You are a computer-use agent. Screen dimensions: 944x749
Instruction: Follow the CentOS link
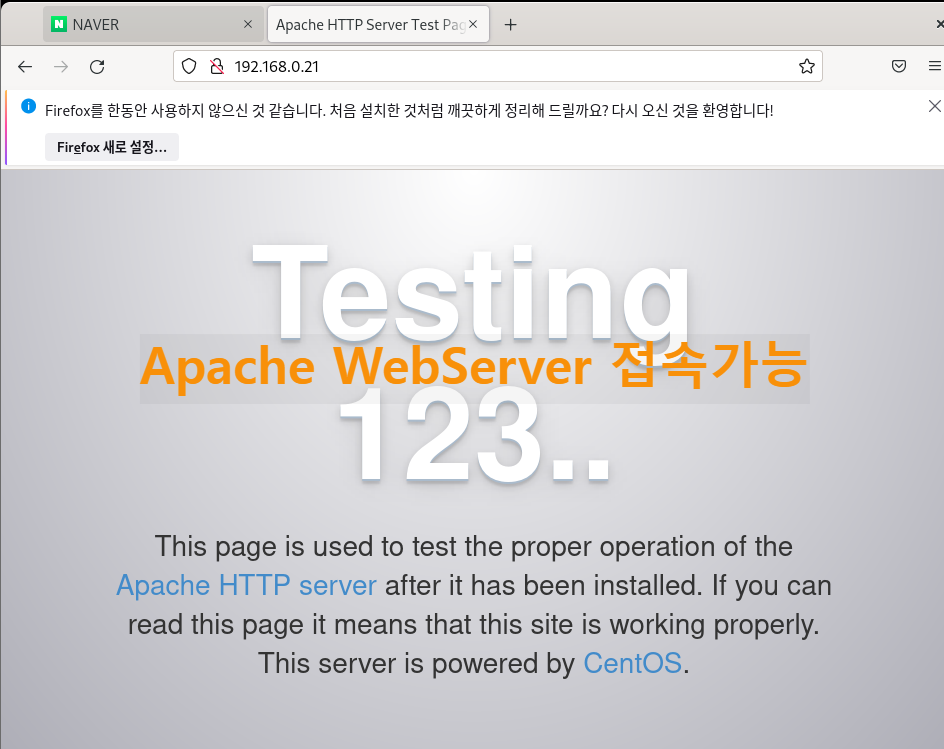[x=632, y=664]
